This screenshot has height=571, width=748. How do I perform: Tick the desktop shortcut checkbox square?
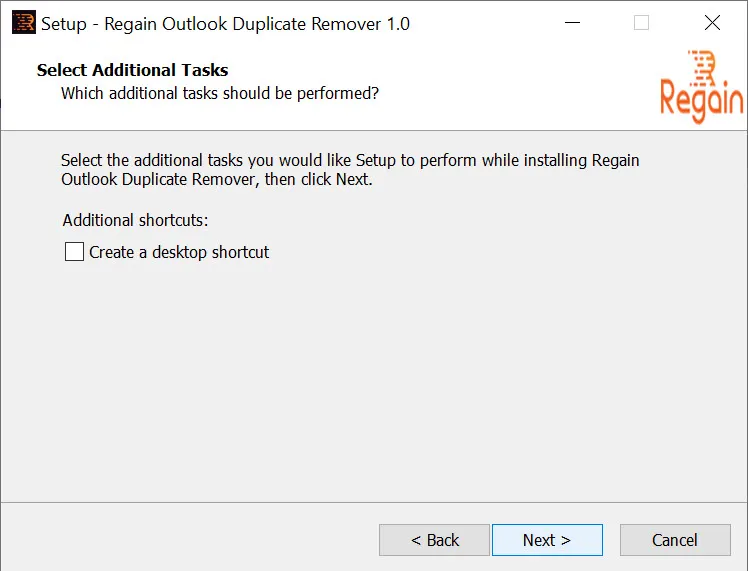tap(74, 251)
